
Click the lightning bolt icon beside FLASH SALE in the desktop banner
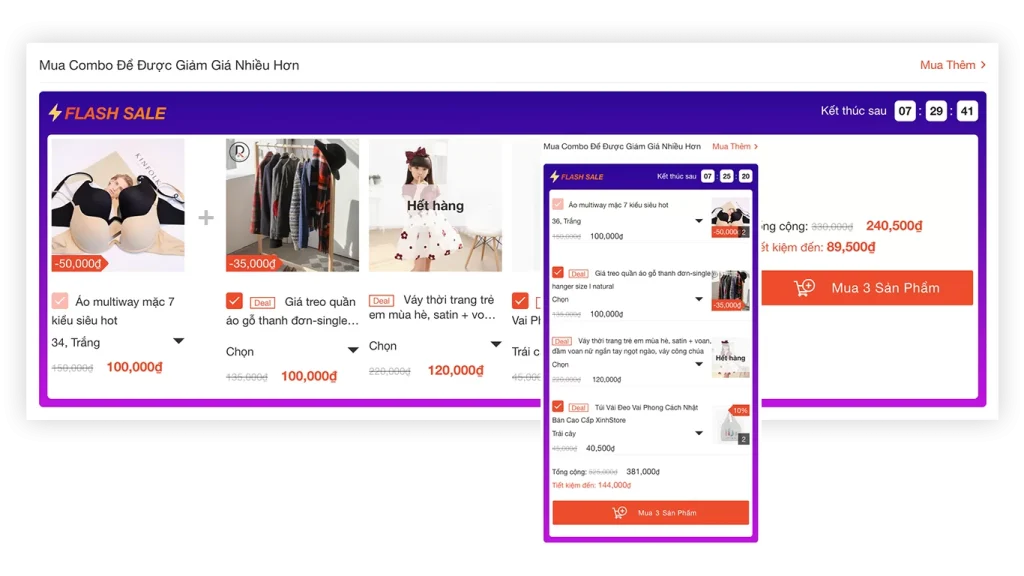55,113
